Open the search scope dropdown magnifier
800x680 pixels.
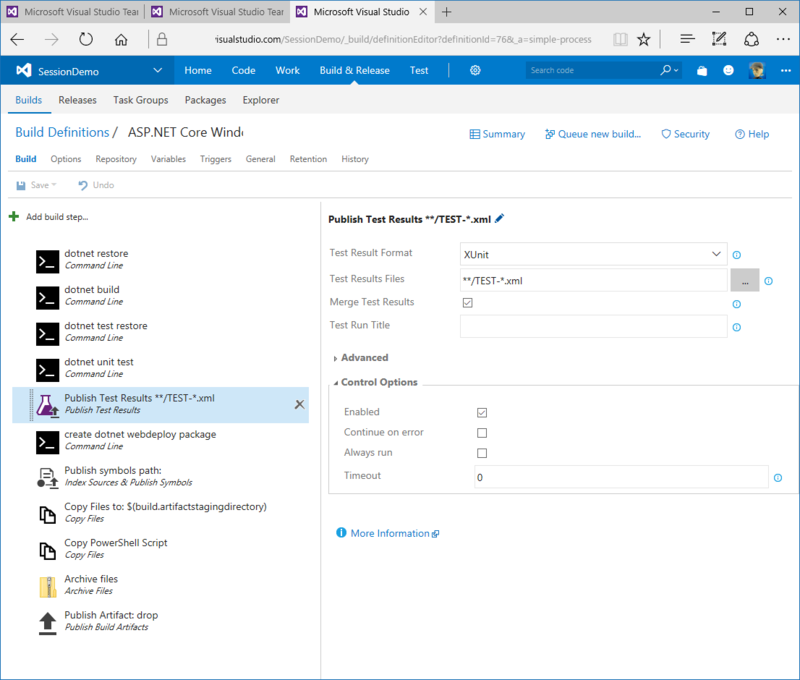pyautogui.click(x=669, y=70)
